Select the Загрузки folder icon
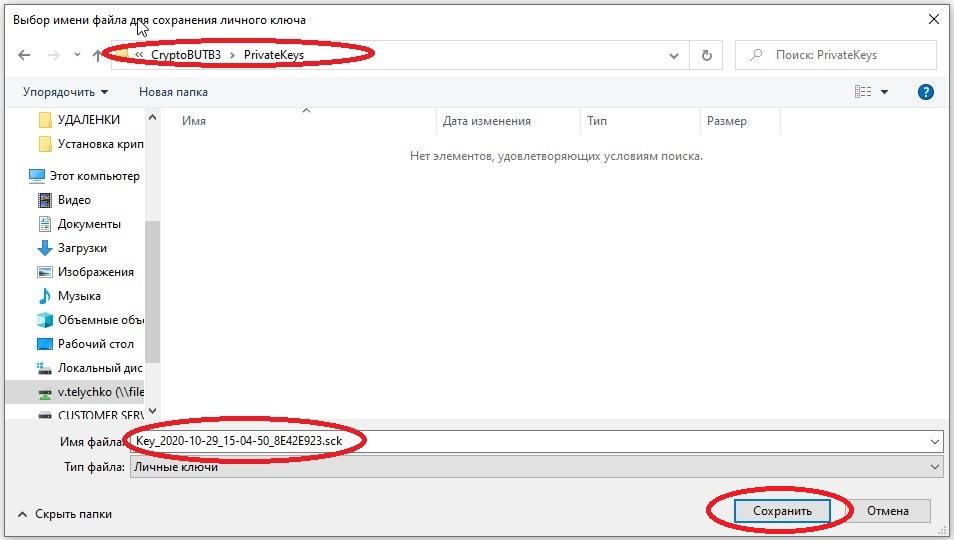 click(x=45, y=248)
